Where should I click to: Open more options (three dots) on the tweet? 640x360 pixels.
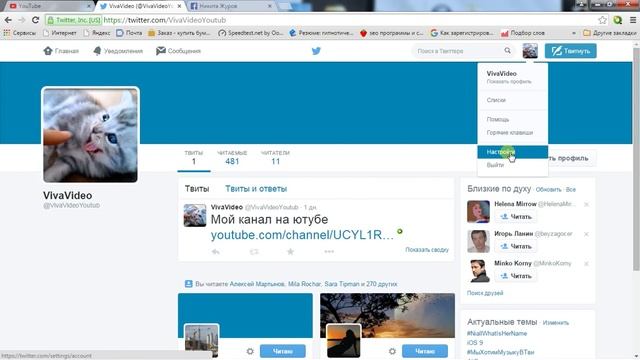[329, 251]
